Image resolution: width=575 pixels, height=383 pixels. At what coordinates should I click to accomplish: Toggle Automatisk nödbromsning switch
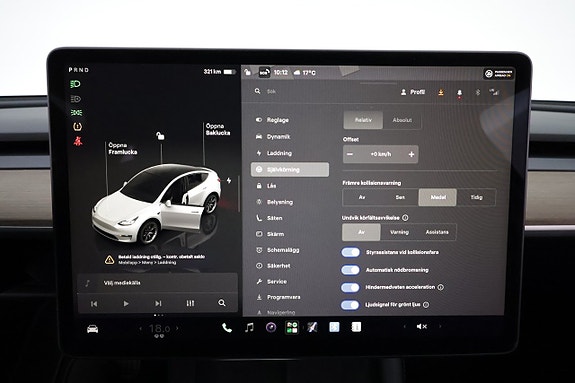[351, 270]
